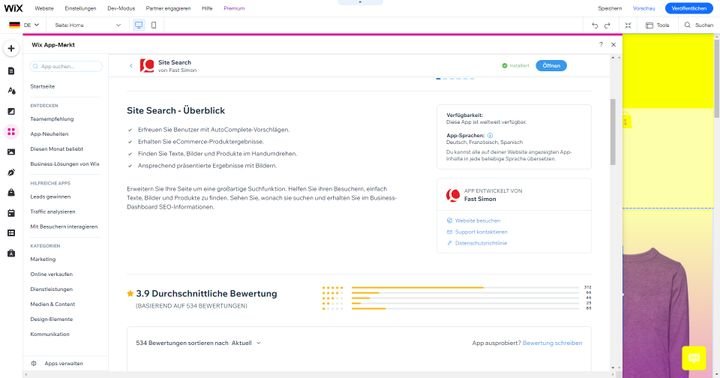Open the Dev-Modus menu
The width and height of the screenshot is (720, 378).
coord(121,8)
